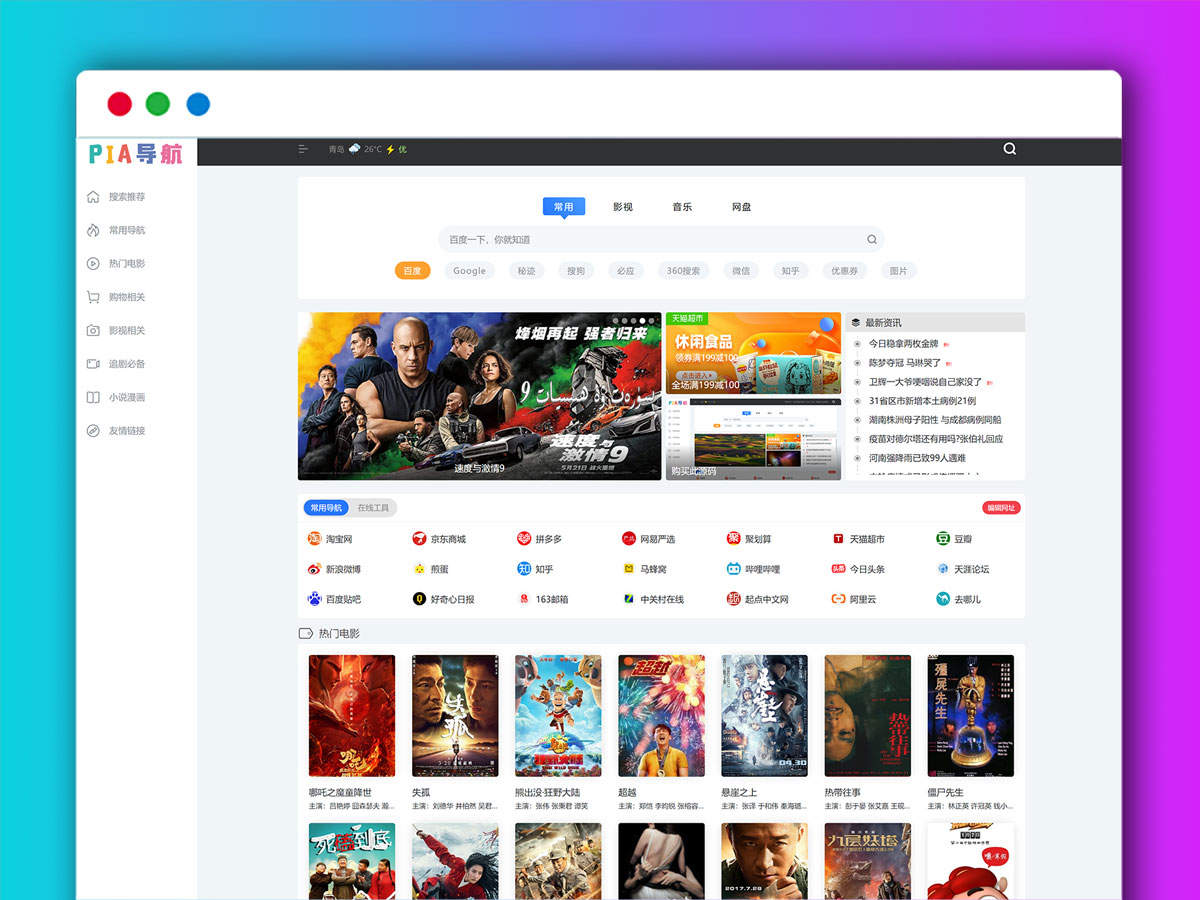Toggle the sidebar collapse menu icon

point(303,149)
